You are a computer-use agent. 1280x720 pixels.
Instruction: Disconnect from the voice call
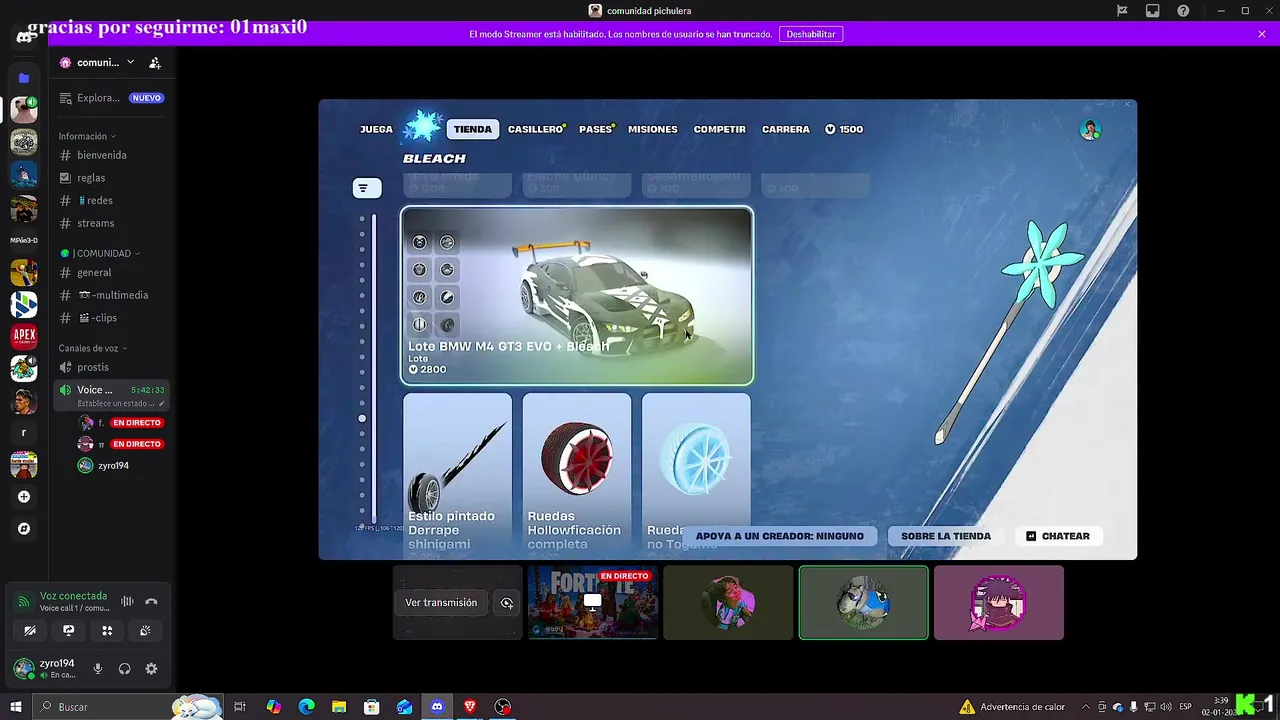click(152, 601)
